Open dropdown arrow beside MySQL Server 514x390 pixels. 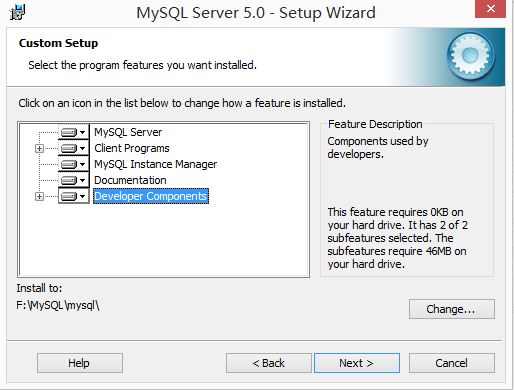pos(83,132)
